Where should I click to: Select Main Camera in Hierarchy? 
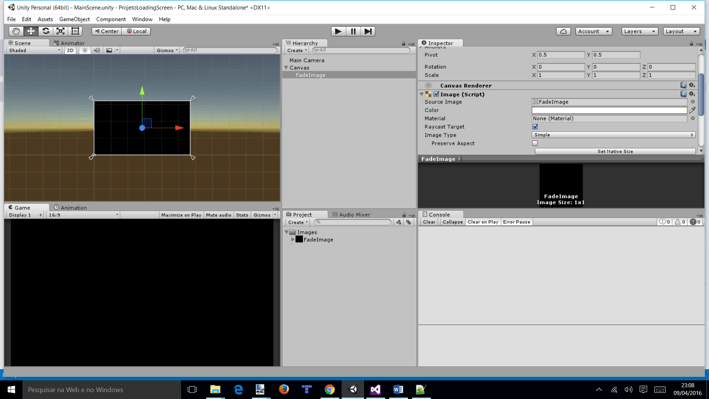pos(307,60)
